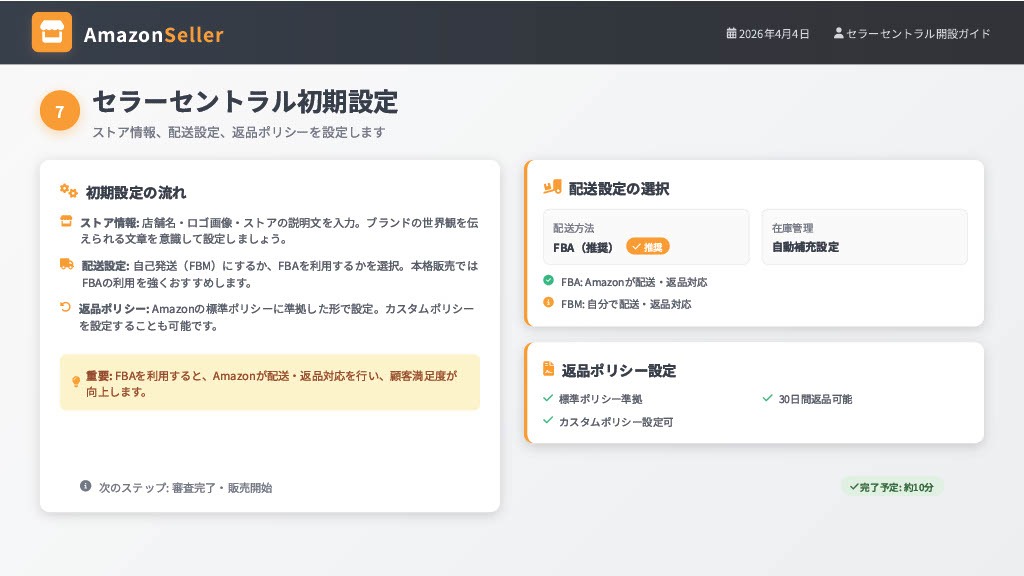Click the checkmark beside 30日間返品可能
Viewport: 1024px width, 576px height.
click(767, 398)
